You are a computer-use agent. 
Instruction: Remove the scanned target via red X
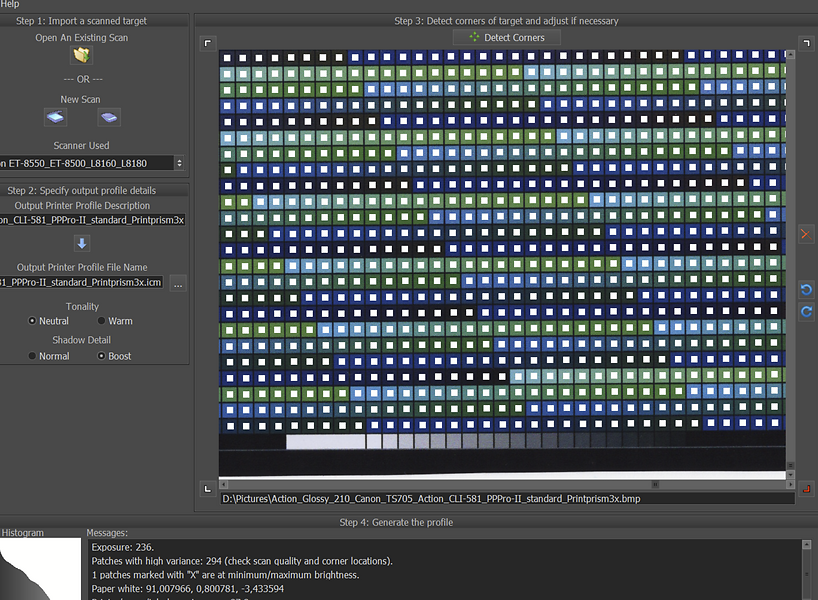[x=805, y=234]
